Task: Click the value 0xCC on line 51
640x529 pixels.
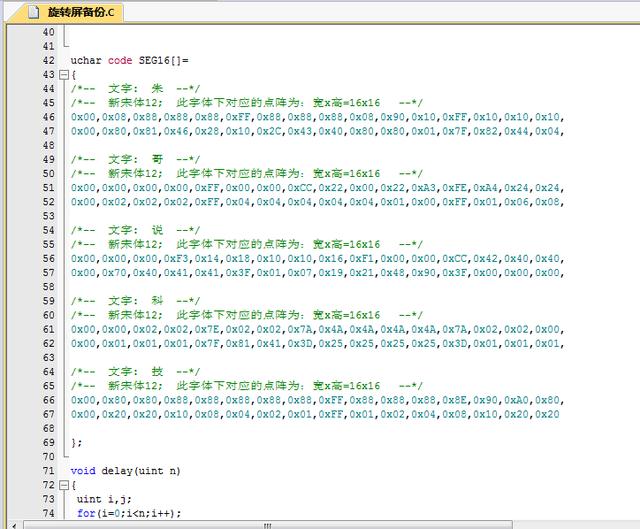Action: pos(300,188)
